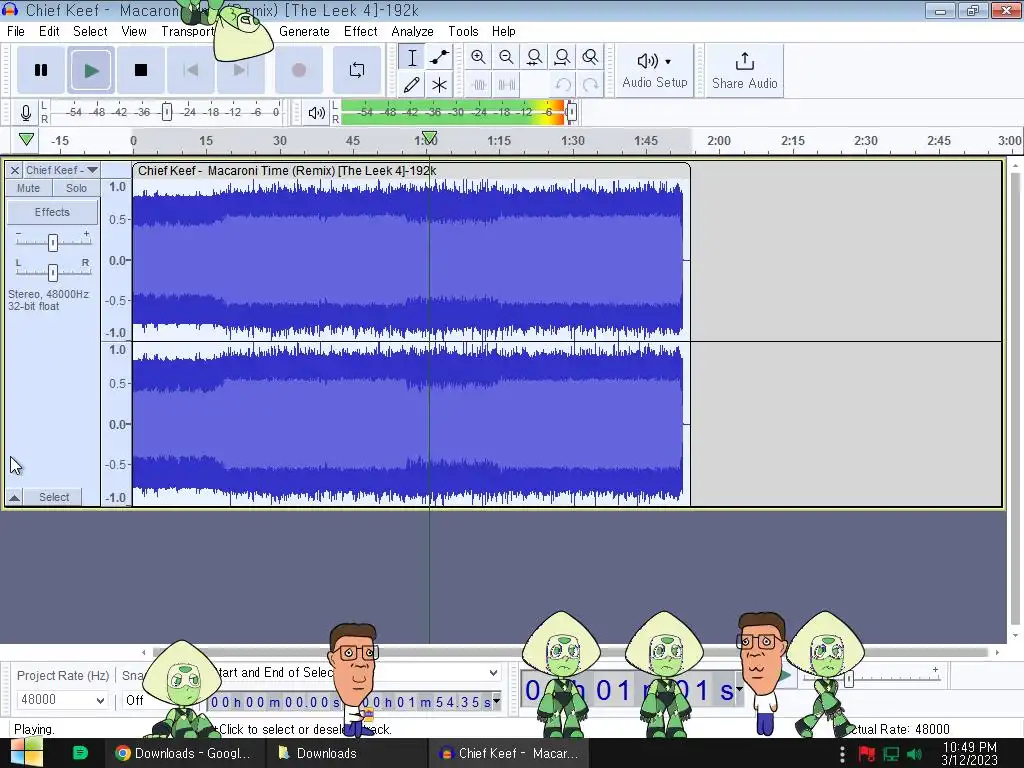Open the View menu
The image size is (1024, 768).
click(x=134, y=31)
